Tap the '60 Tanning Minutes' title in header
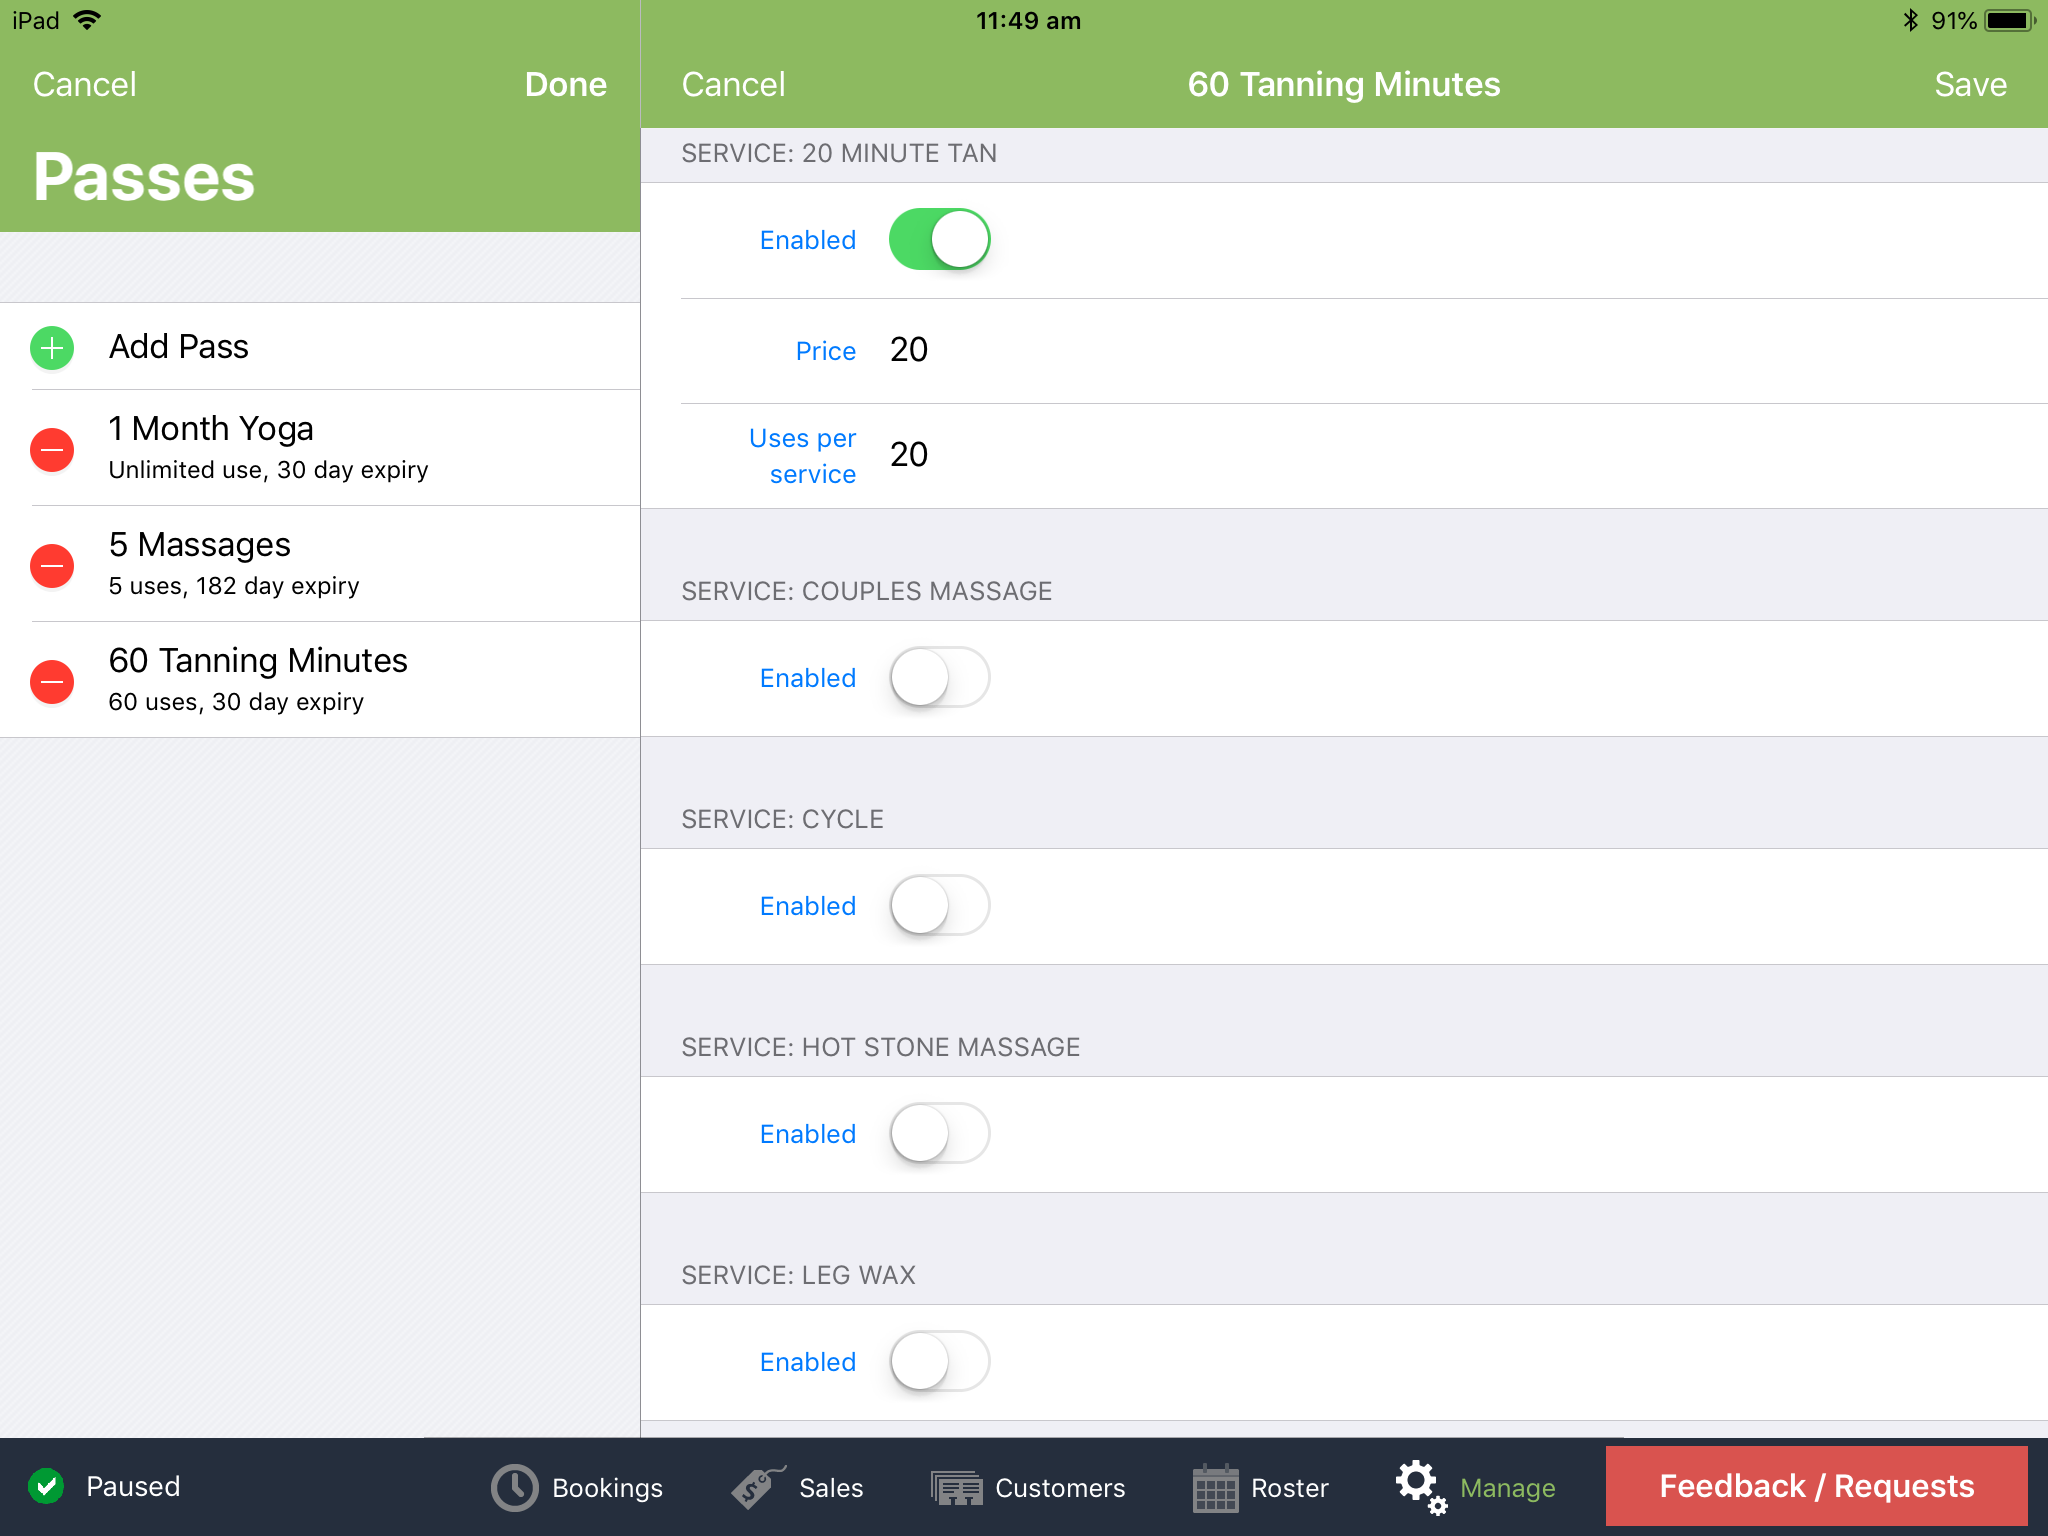This screenshot has width=2048, height=1536. click(x=1344, y=84)
